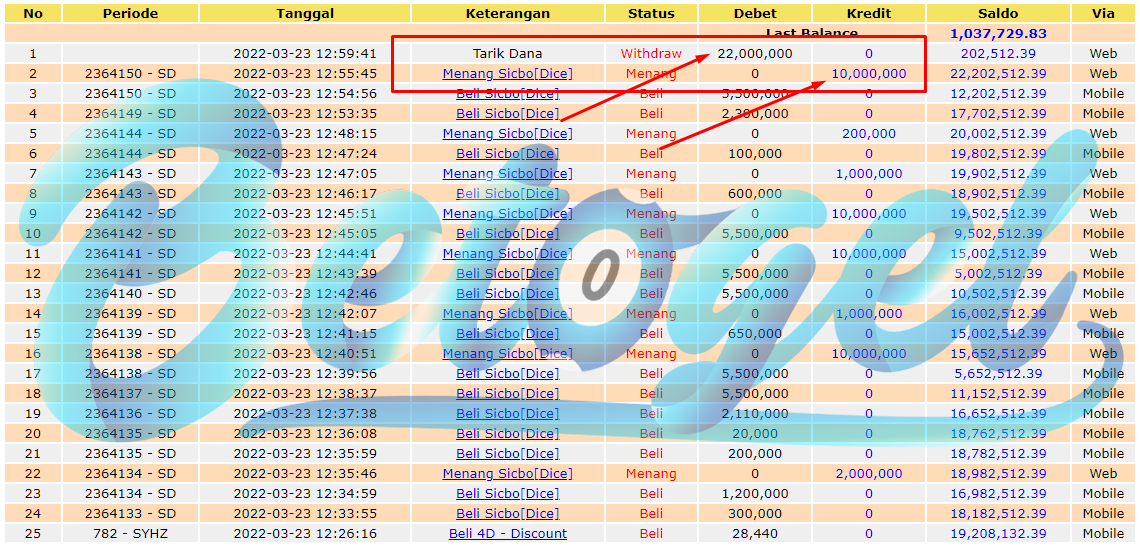Open Beli Sicbo[Dice] link at 12:53:35
1140x546 pixels.
[x=507, y=113]
